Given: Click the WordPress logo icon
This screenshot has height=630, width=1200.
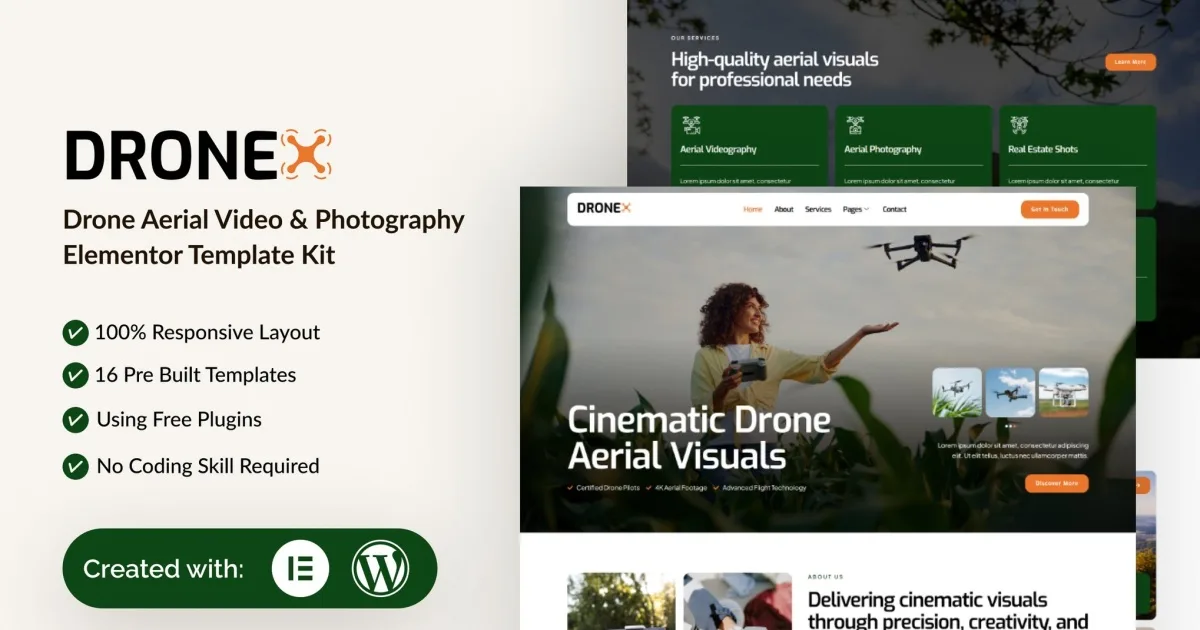Looking at the screenshot, I should (380, 568).
